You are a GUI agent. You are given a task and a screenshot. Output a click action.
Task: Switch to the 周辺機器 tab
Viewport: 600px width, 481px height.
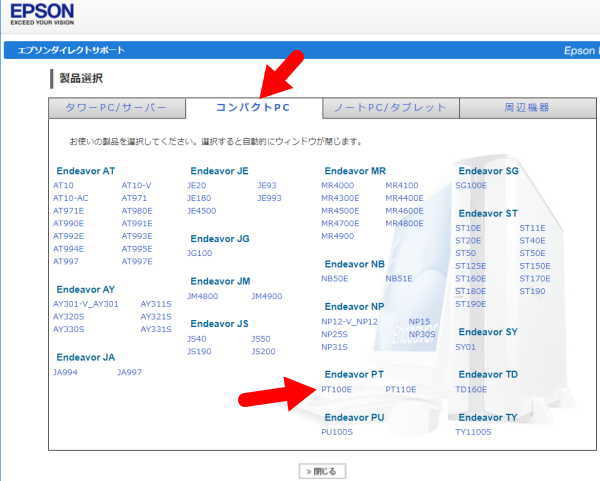tap(524, 108)
